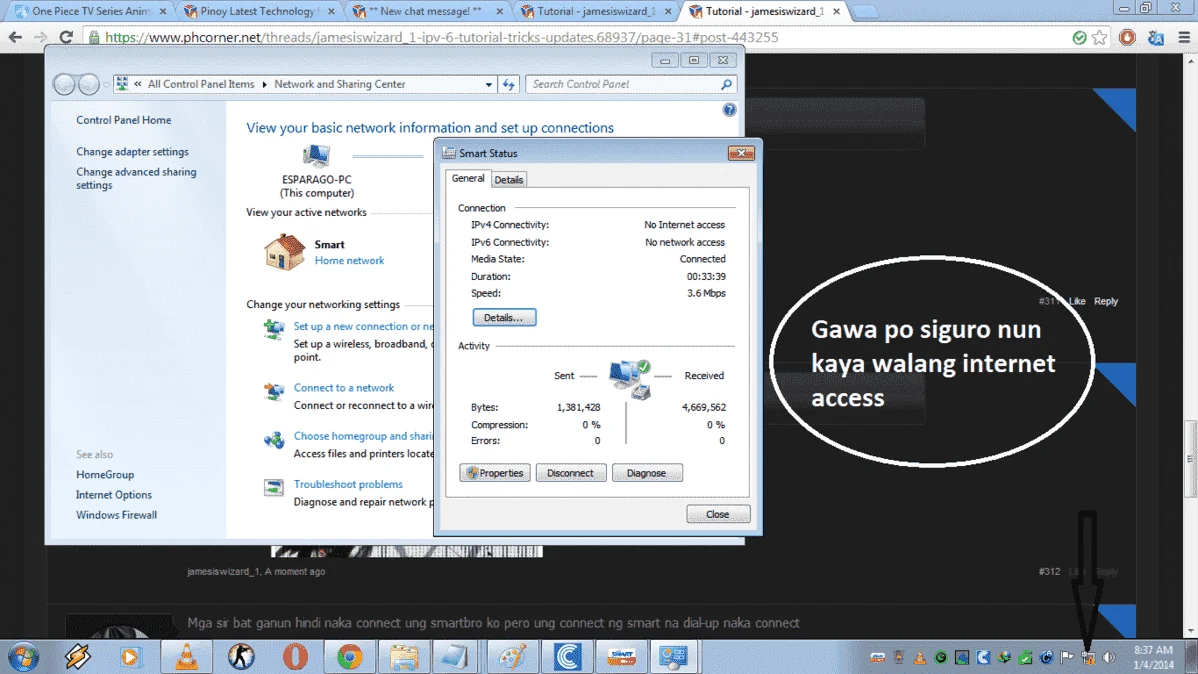Click the Home network link

point(349,261)
